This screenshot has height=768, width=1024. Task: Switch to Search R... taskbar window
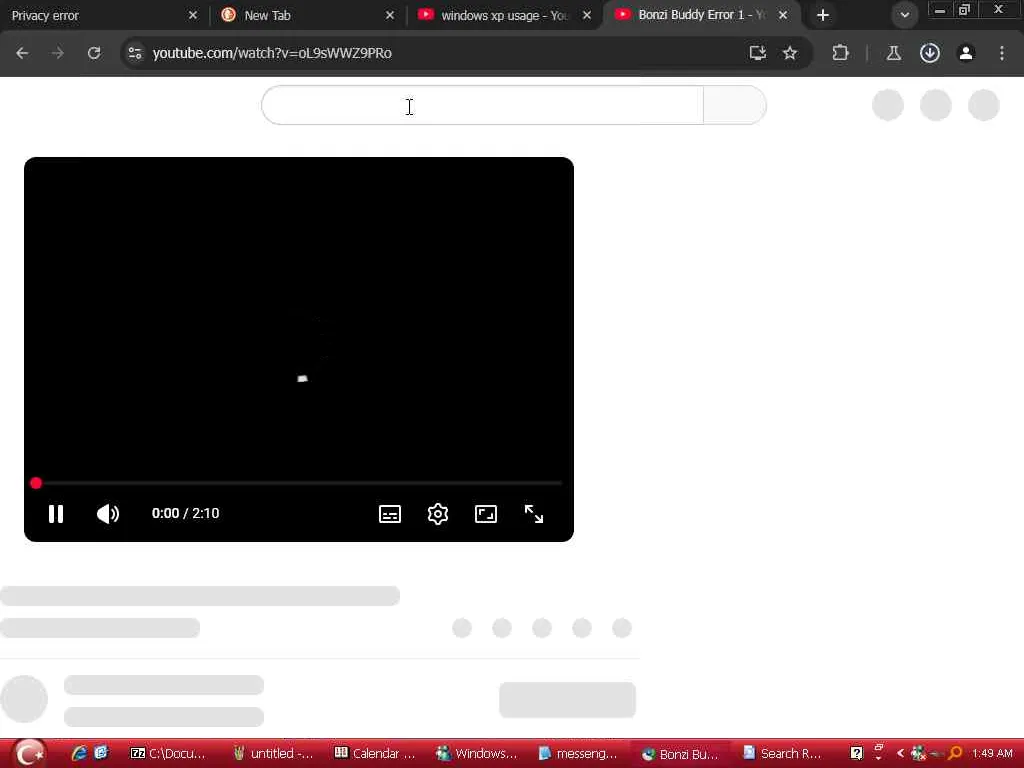pyautogui.click(x=784, y=754)
